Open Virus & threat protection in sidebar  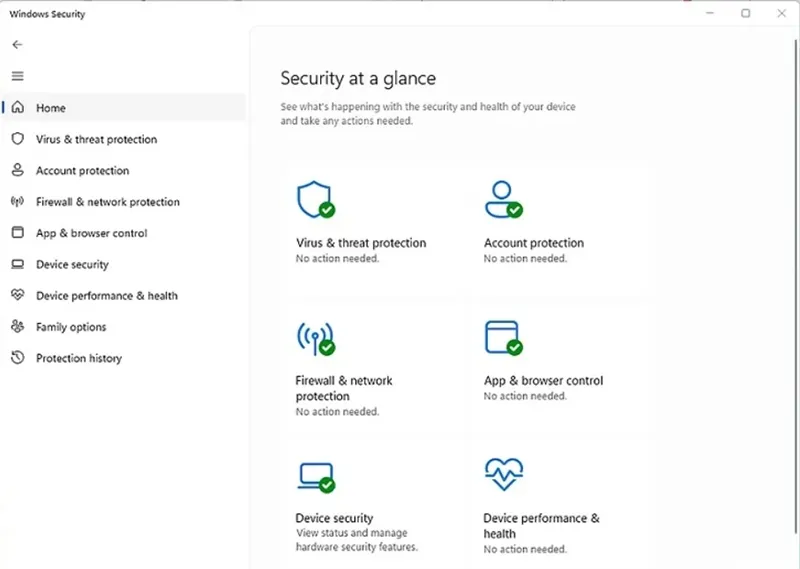[96, 140]
